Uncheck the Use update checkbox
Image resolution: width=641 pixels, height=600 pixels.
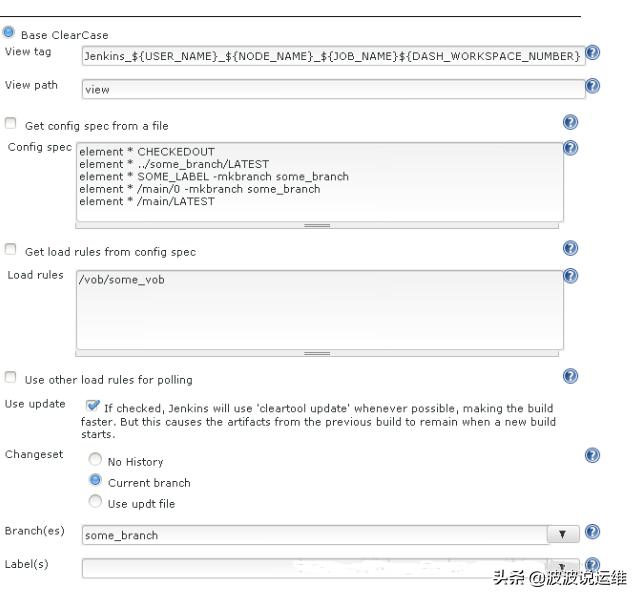tap(93, 406)
